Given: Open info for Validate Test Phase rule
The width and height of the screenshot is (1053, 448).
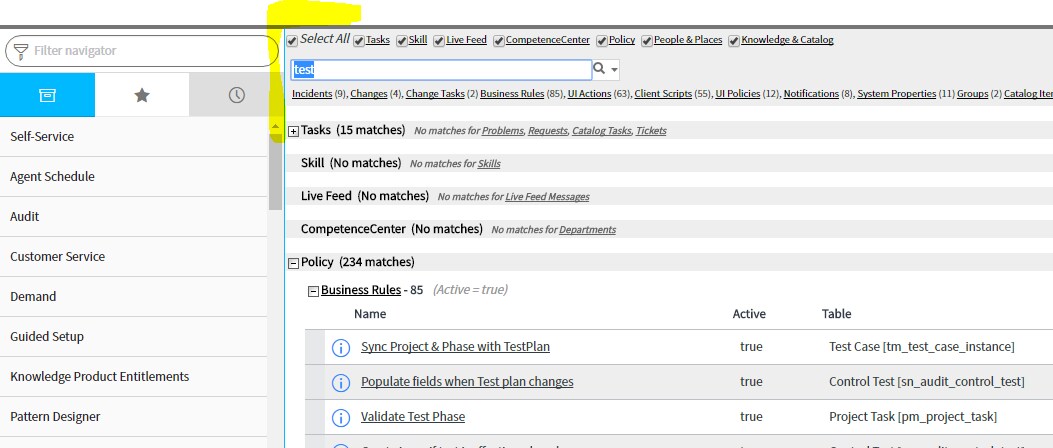Looking at the screenshot, I should [x=341, y=417].
